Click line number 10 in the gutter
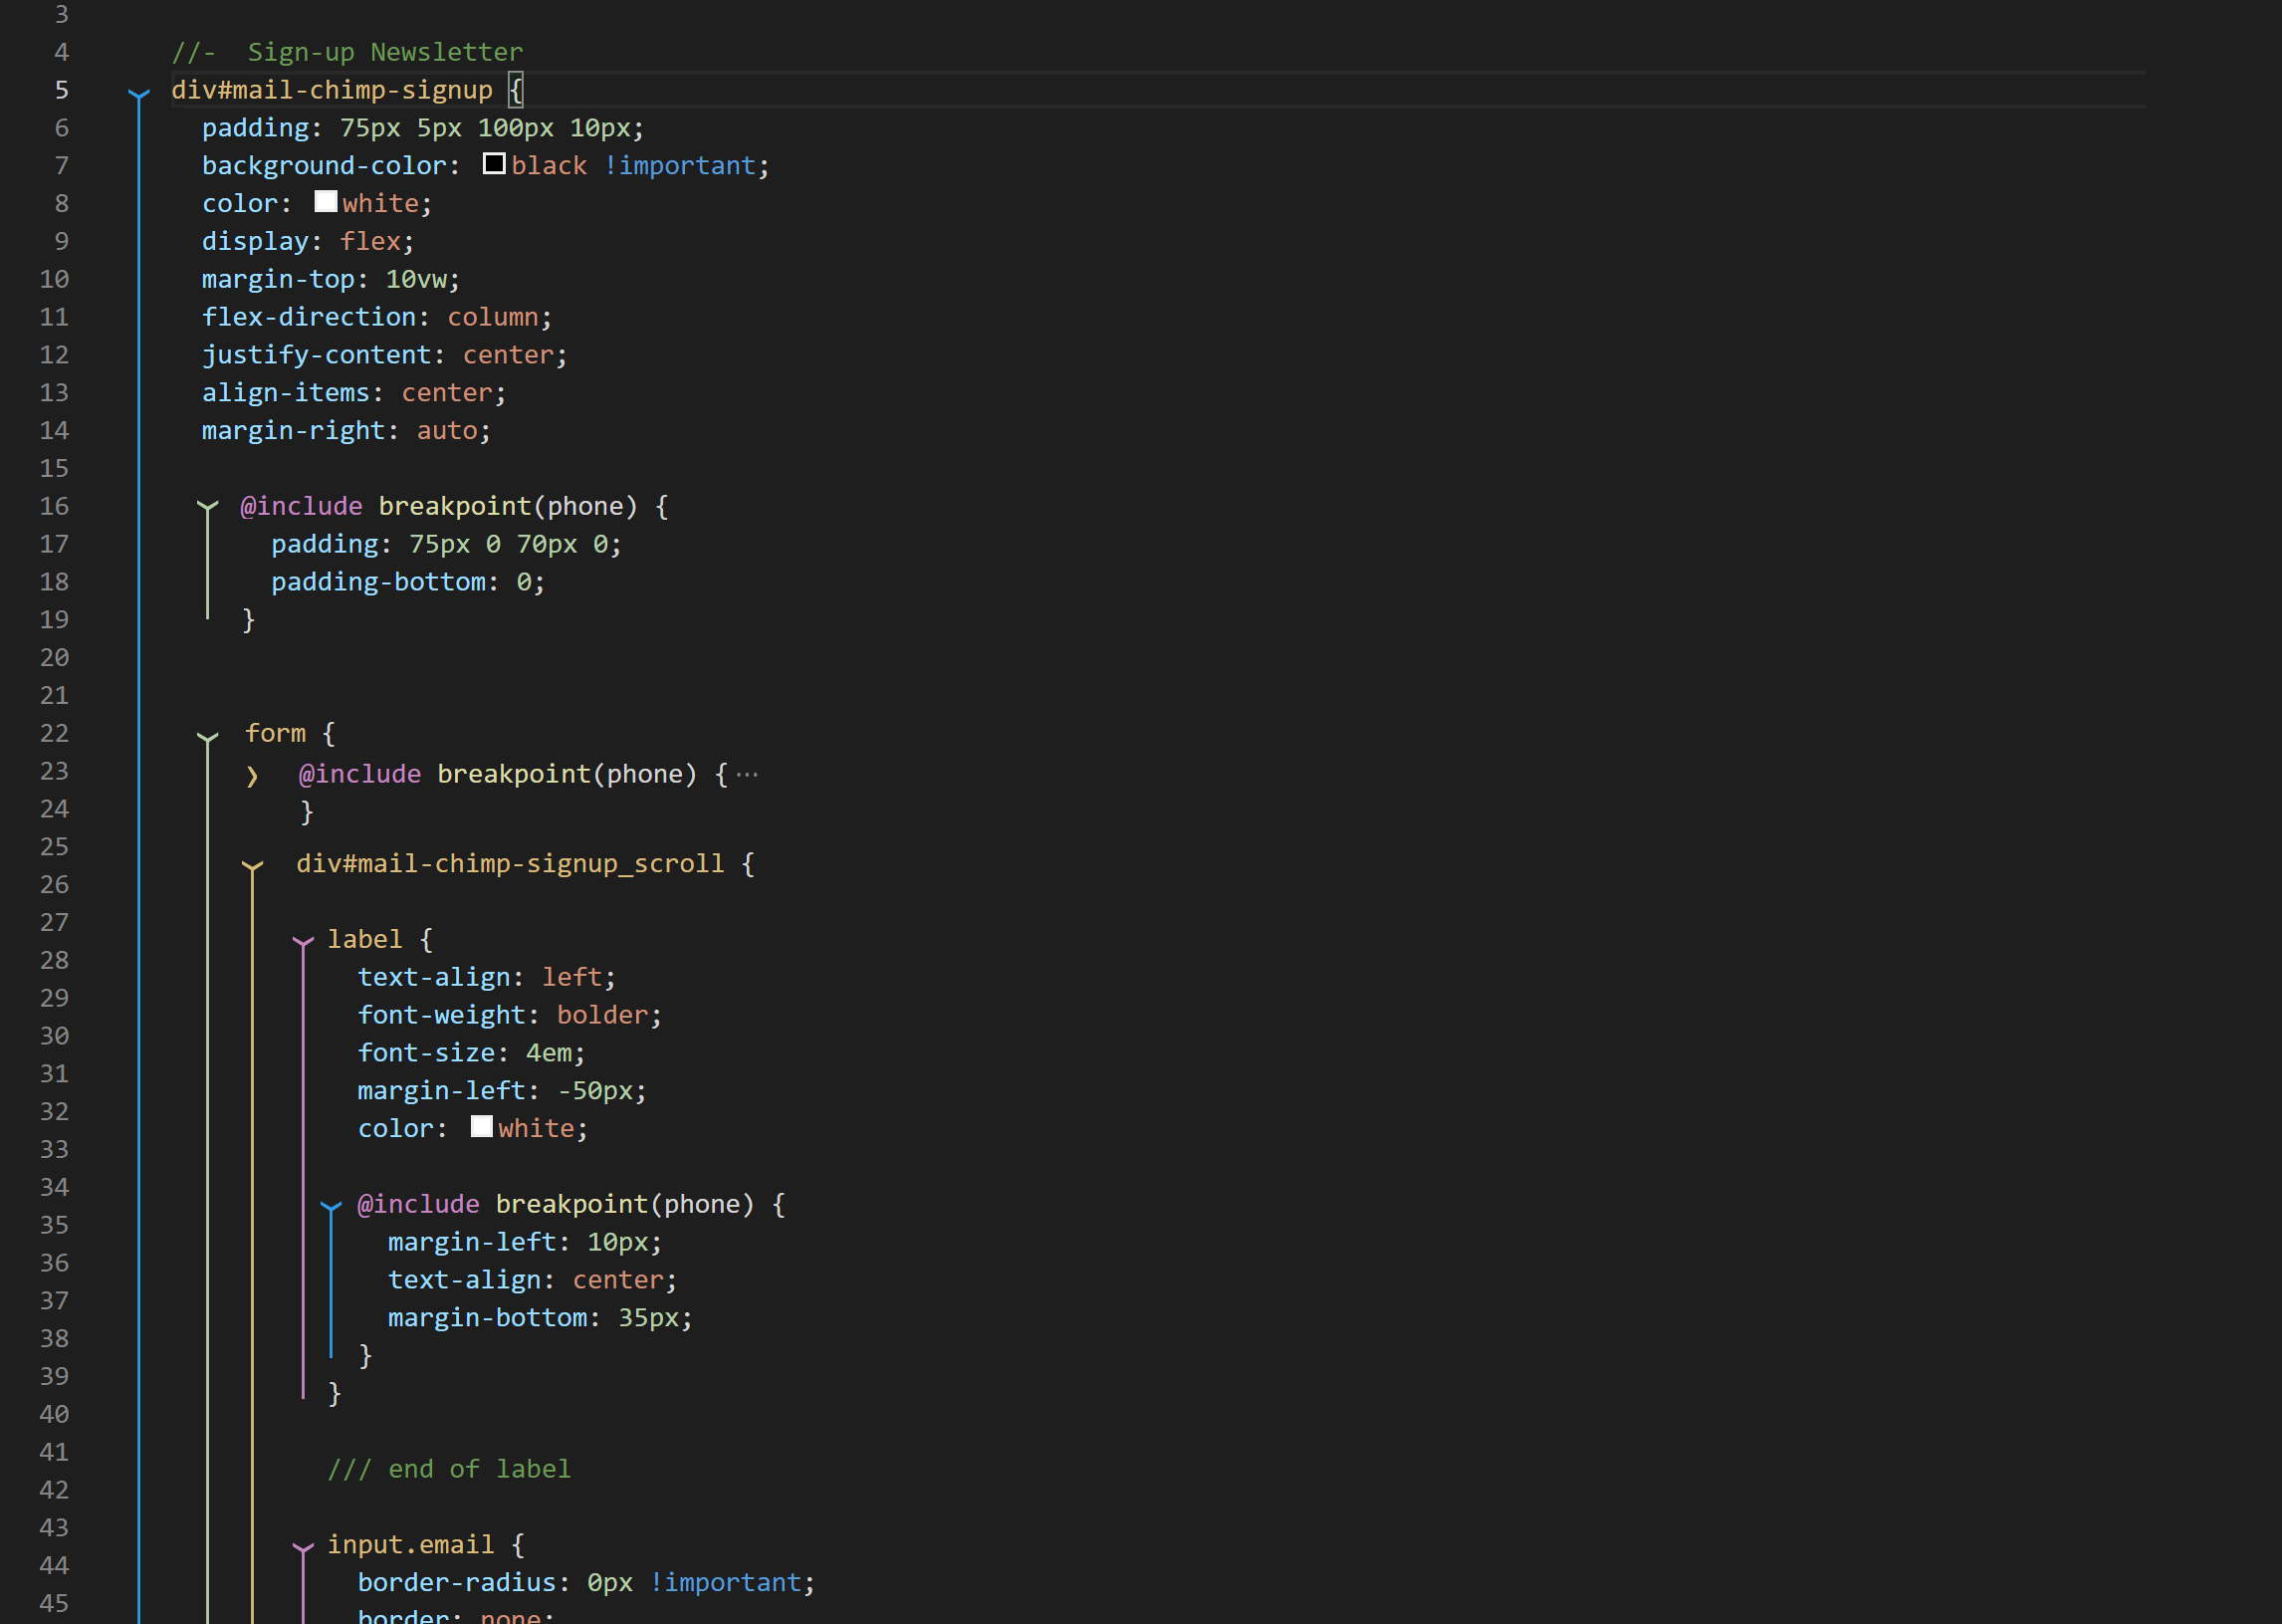Viewport: 2282px width, 1624px height. point(55,279)
